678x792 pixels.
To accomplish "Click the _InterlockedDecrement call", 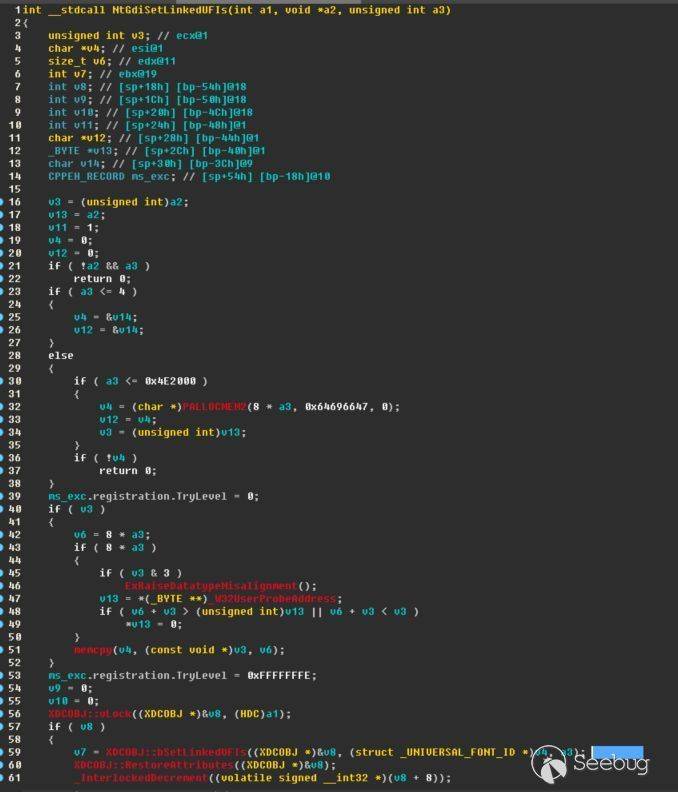I will pyautogui.click(x=140, y=778).
